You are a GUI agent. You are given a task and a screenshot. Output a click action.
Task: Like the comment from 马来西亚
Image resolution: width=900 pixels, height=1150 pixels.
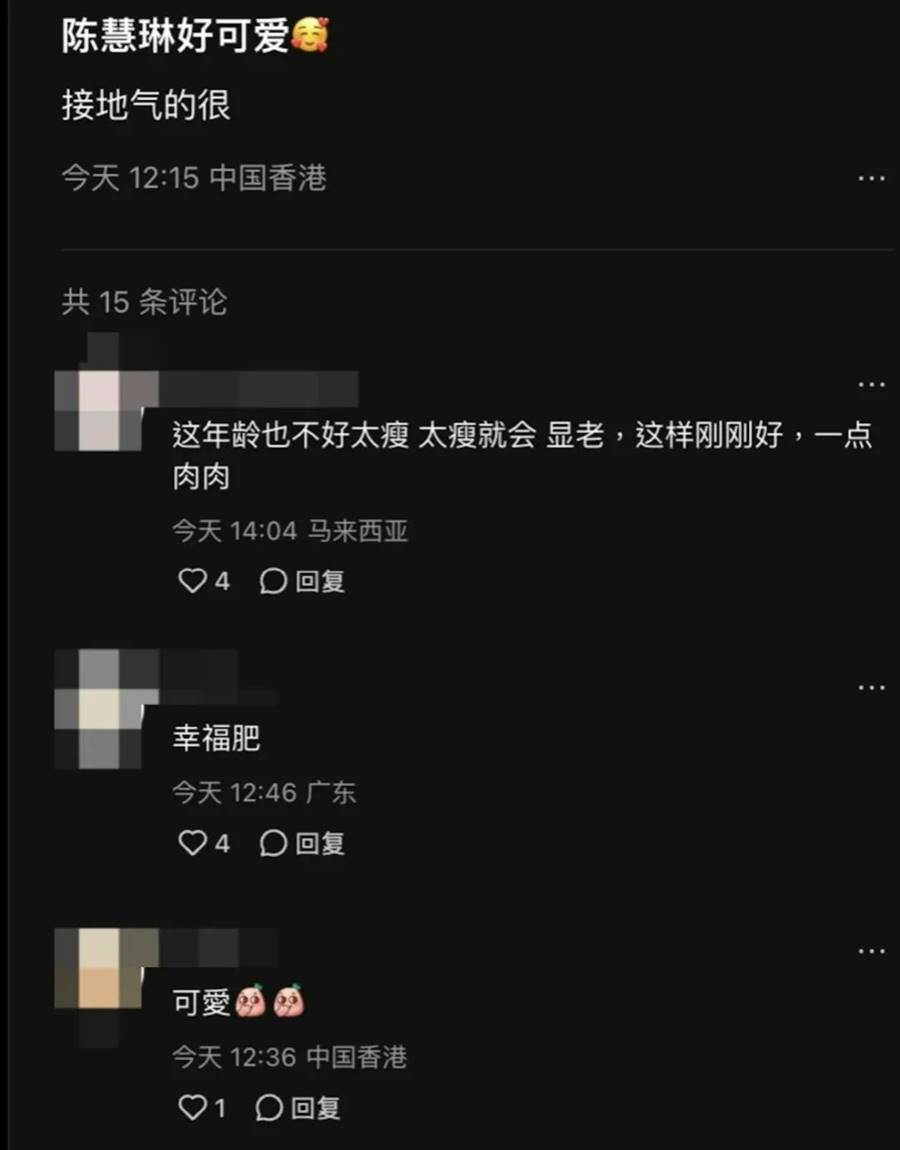click(x=192, y=581)
